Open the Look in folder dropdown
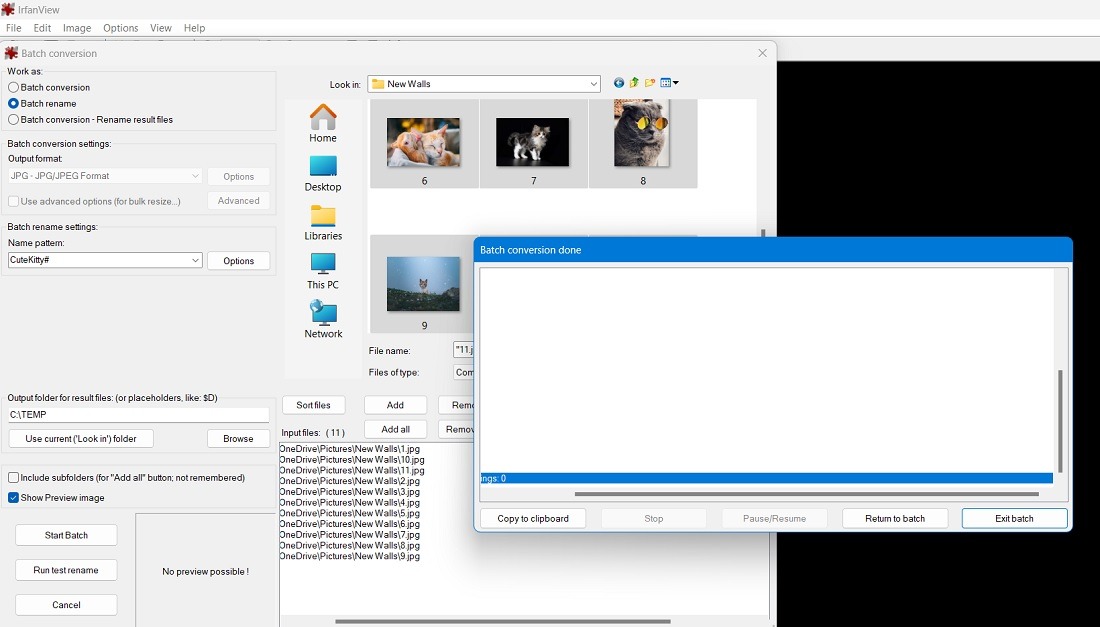Image resolution: width=1100 pixels, height=627 pixels. point(595,84)
